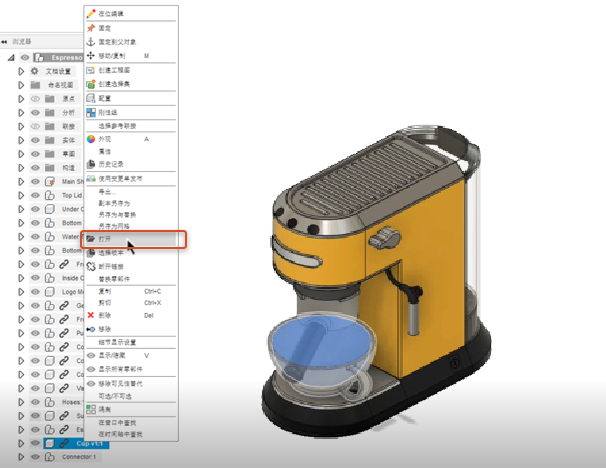Screen dimensions: 606x468
Task: Toggle visibility eye of Espresso root component
Action: pos(25,58)
